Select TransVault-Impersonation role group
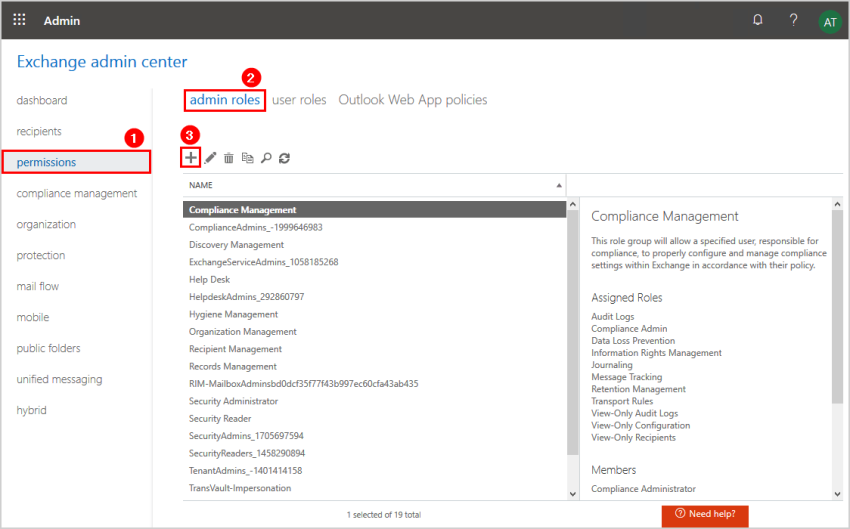The height and width of the screenshot is (529, 850). (374, 488)
